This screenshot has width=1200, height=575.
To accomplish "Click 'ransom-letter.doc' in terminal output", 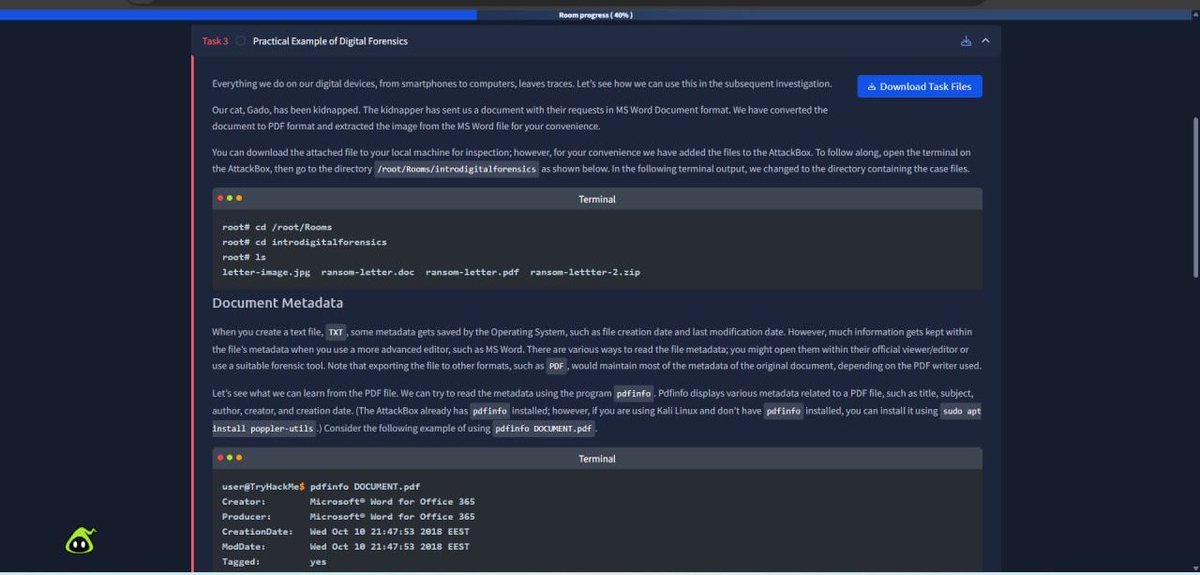I will [368, 272].
